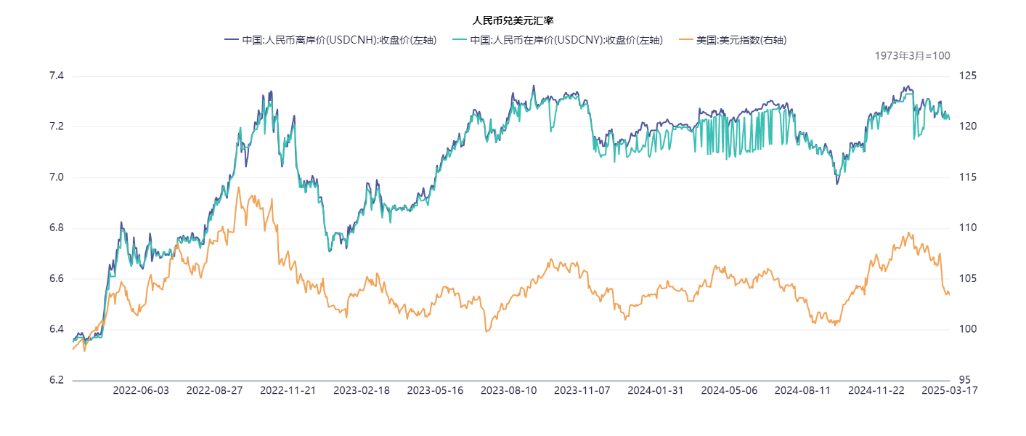Select the 2022-11-21 date axis label
The height and width of the screenshot is (436, 1026).
pos(288,390)
